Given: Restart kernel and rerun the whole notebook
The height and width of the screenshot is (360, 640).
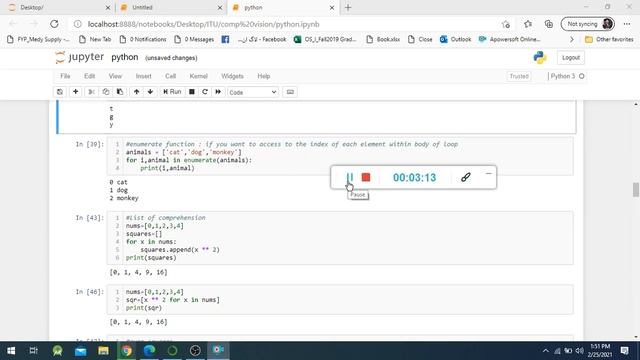Looking at the screenshot, I should click(x=218, y=92).
